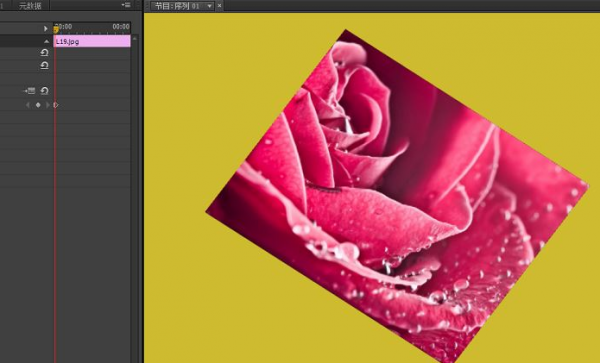Click the show/hide timeline view arrow
The image size is (600, 363).
(46, 28)
